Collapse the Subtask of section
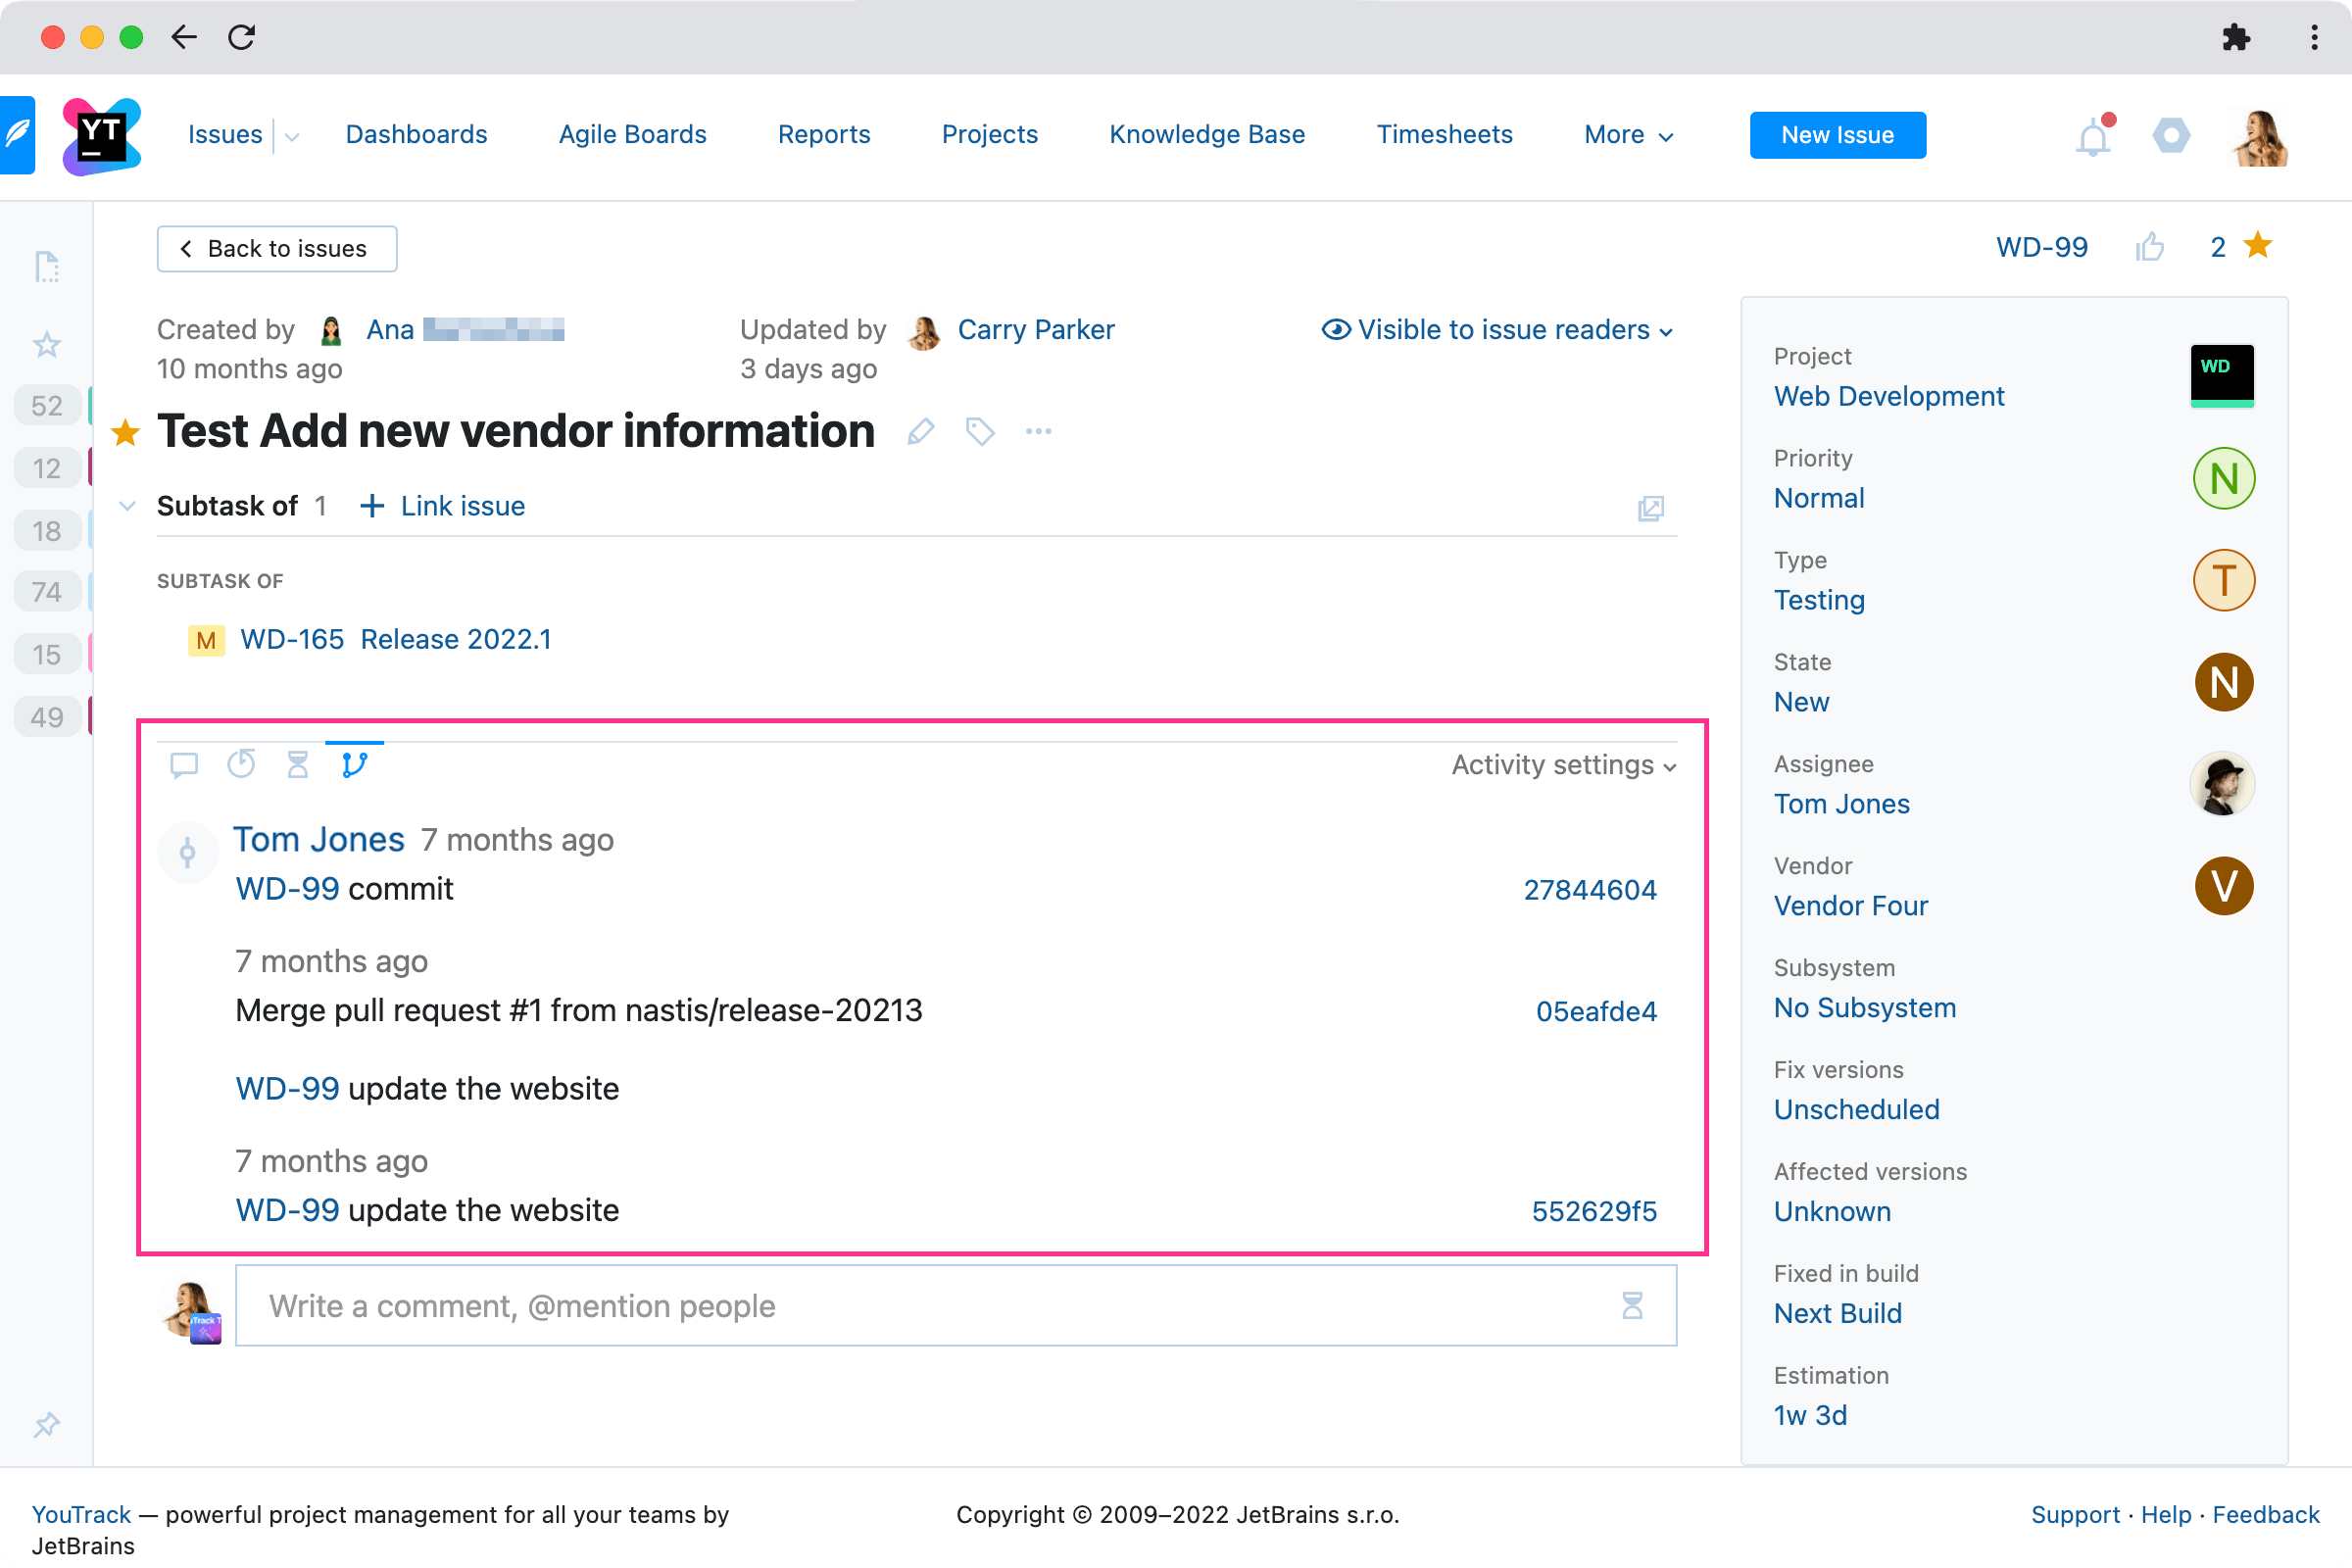 pos(127,506)
